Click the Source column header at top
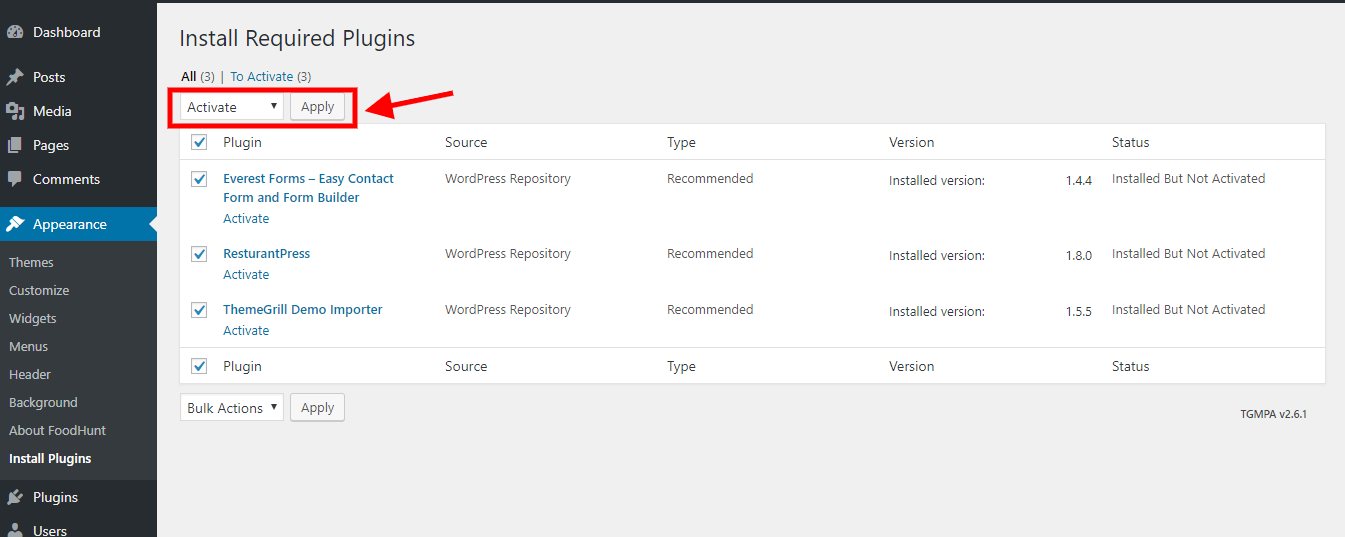The image size is (1345, 537). click(x=466, y=142)
